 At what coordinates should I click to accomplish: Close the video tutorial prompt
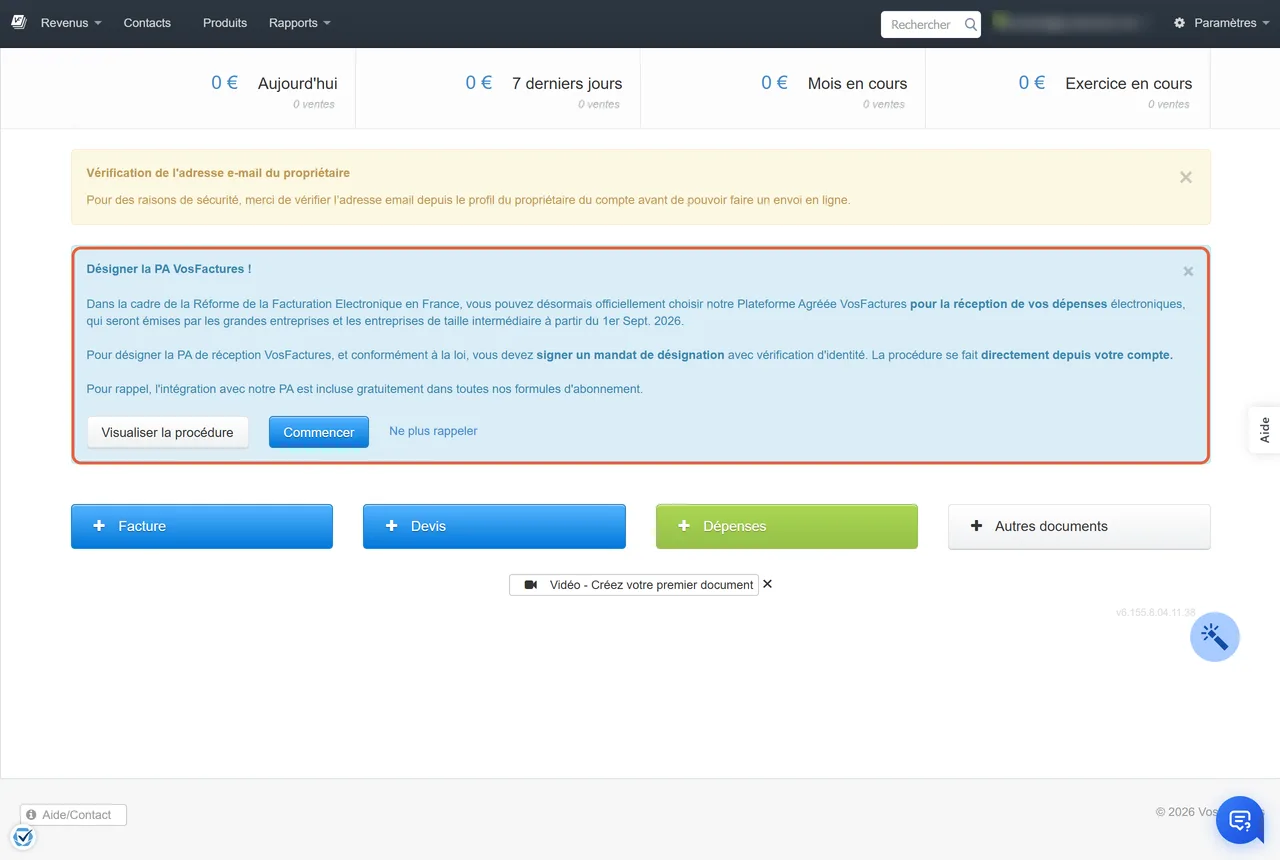click(768, 584)
